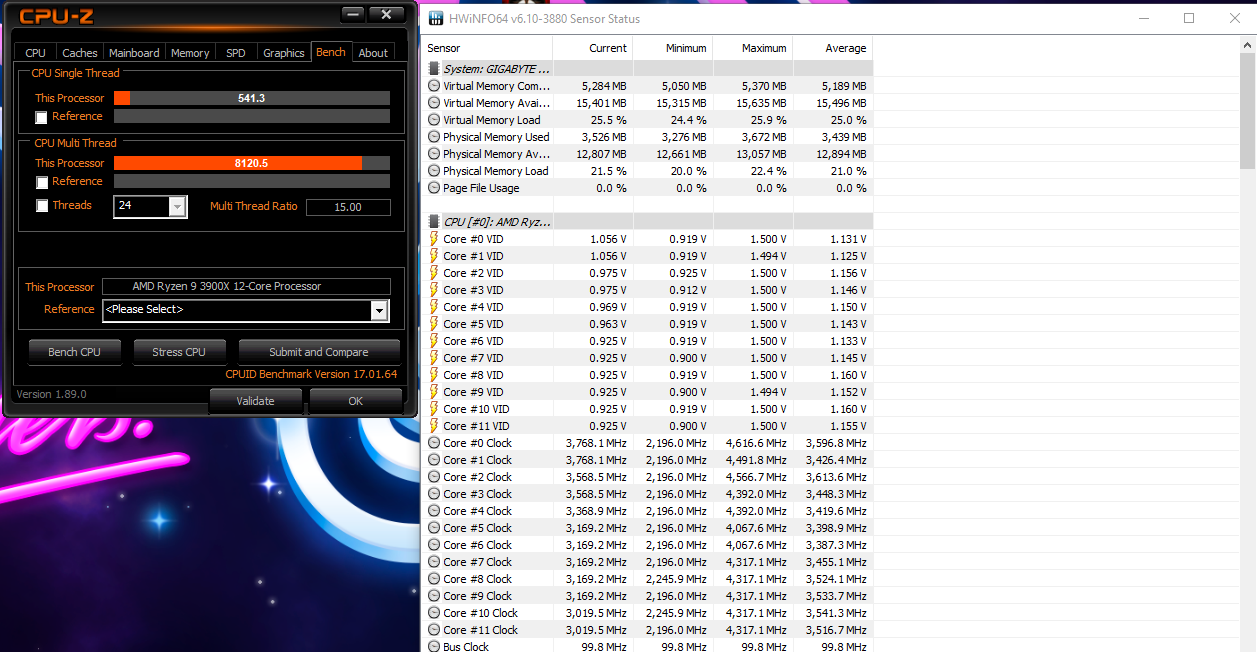This screenshot has height=652, width=1257.
Task: Click the lightning icon beside Core #7 VID
Action: point(434,358)
